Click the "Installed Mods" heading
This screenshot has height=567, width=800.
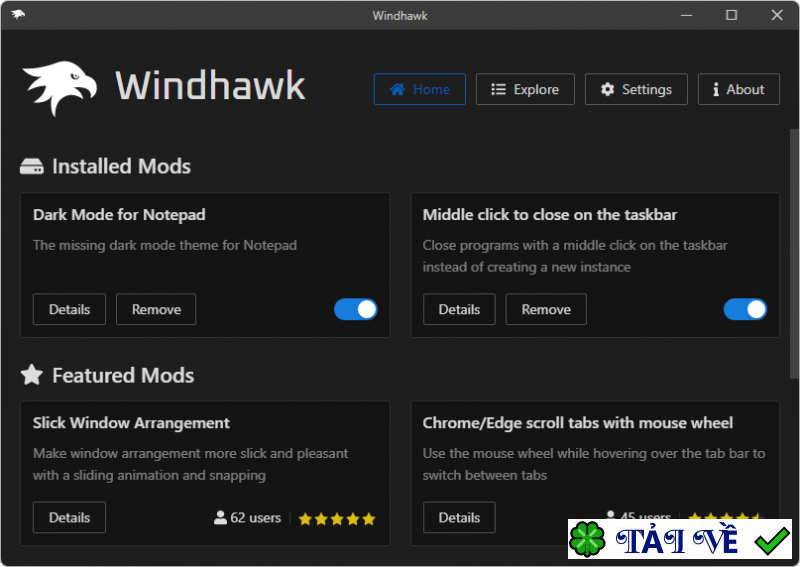coord(121,166)
